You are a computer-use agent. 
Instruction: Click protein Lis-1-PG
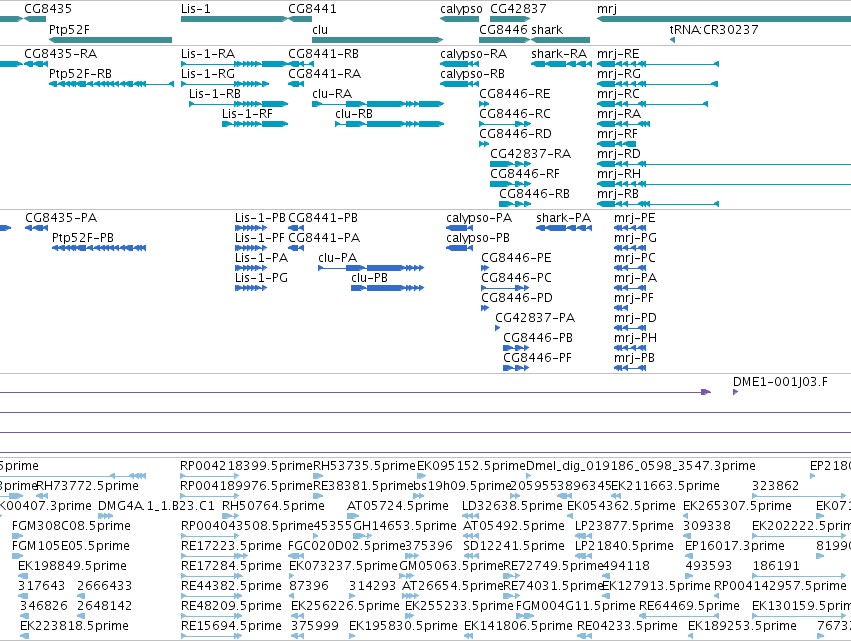click(251, 288)
